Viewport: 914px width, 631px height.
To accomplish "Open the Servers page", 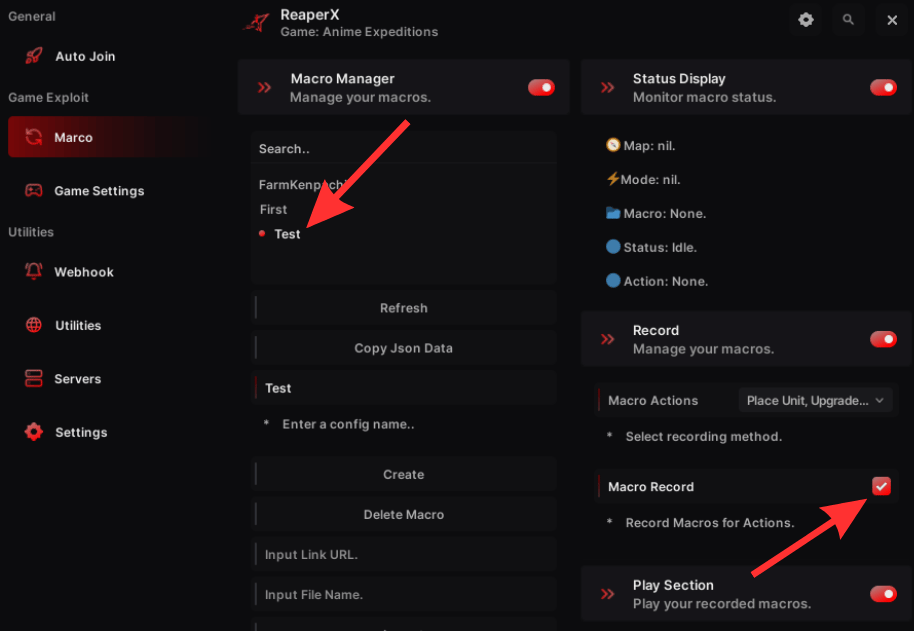I will coord(108,379).
